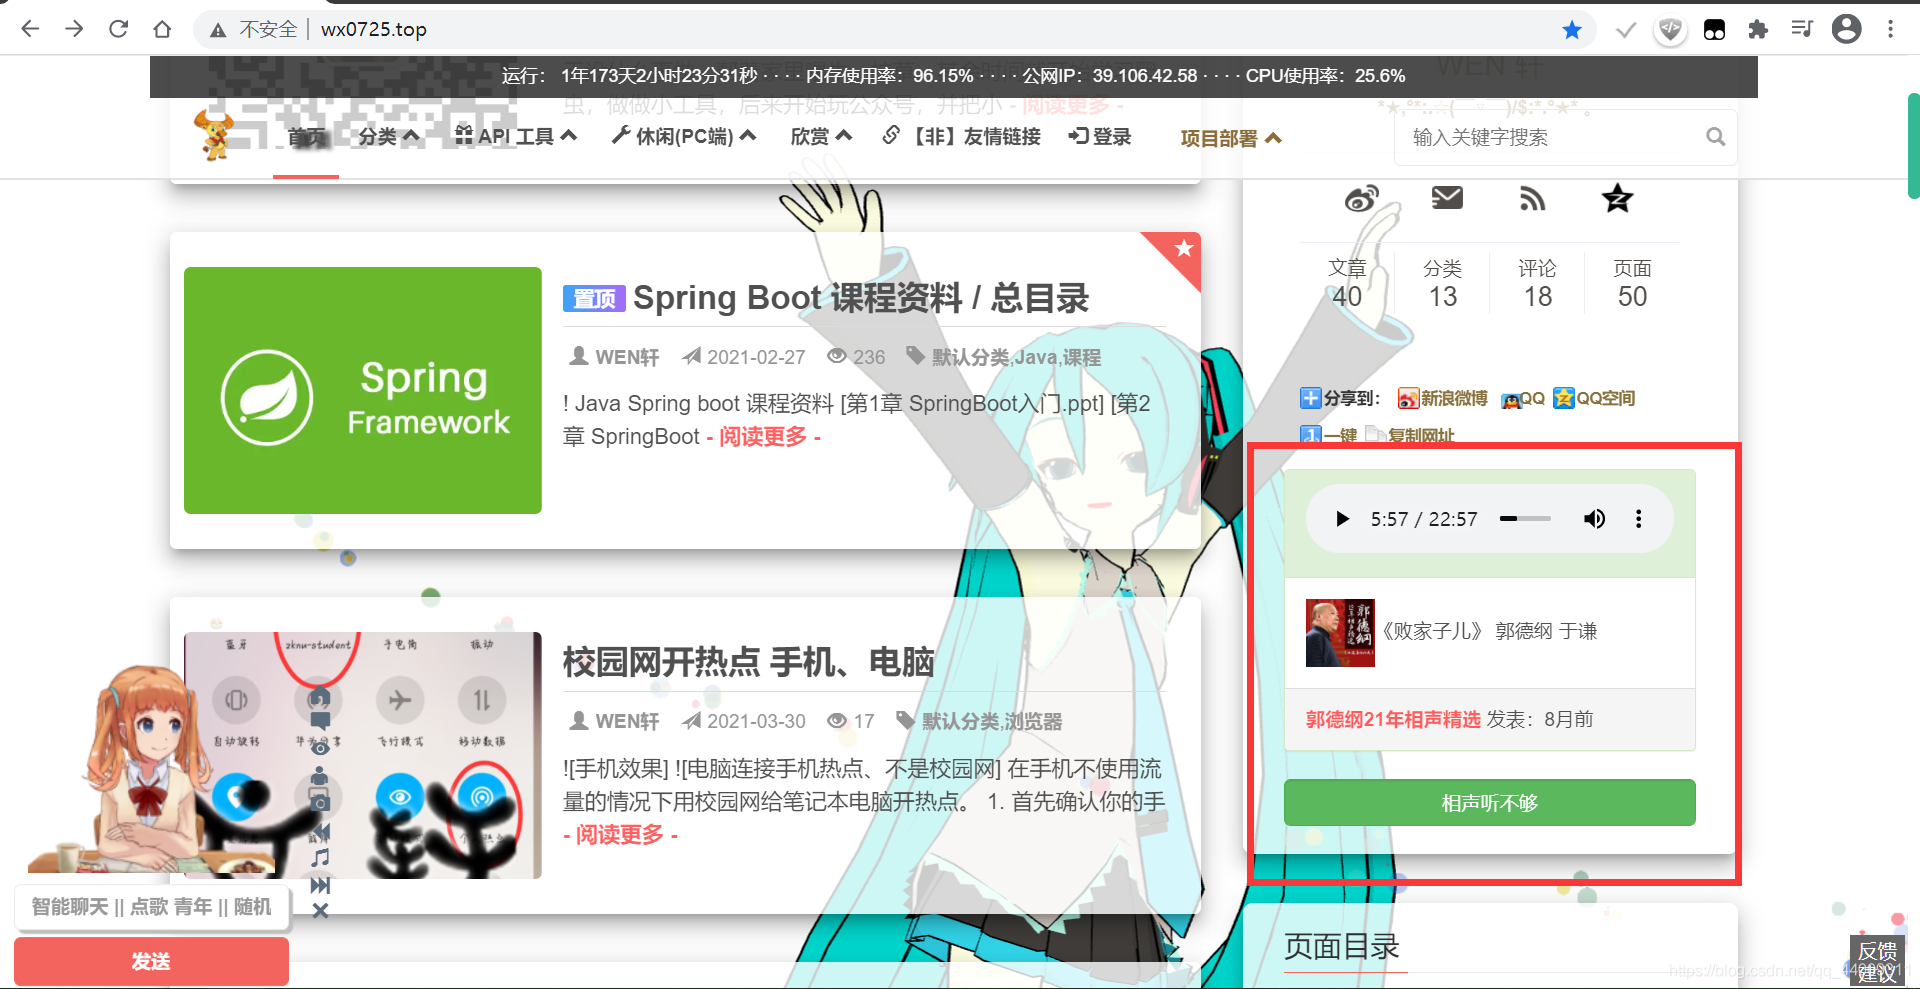Click the 评论 18 stat
1920x989 pixels.
coord(1537,283)
